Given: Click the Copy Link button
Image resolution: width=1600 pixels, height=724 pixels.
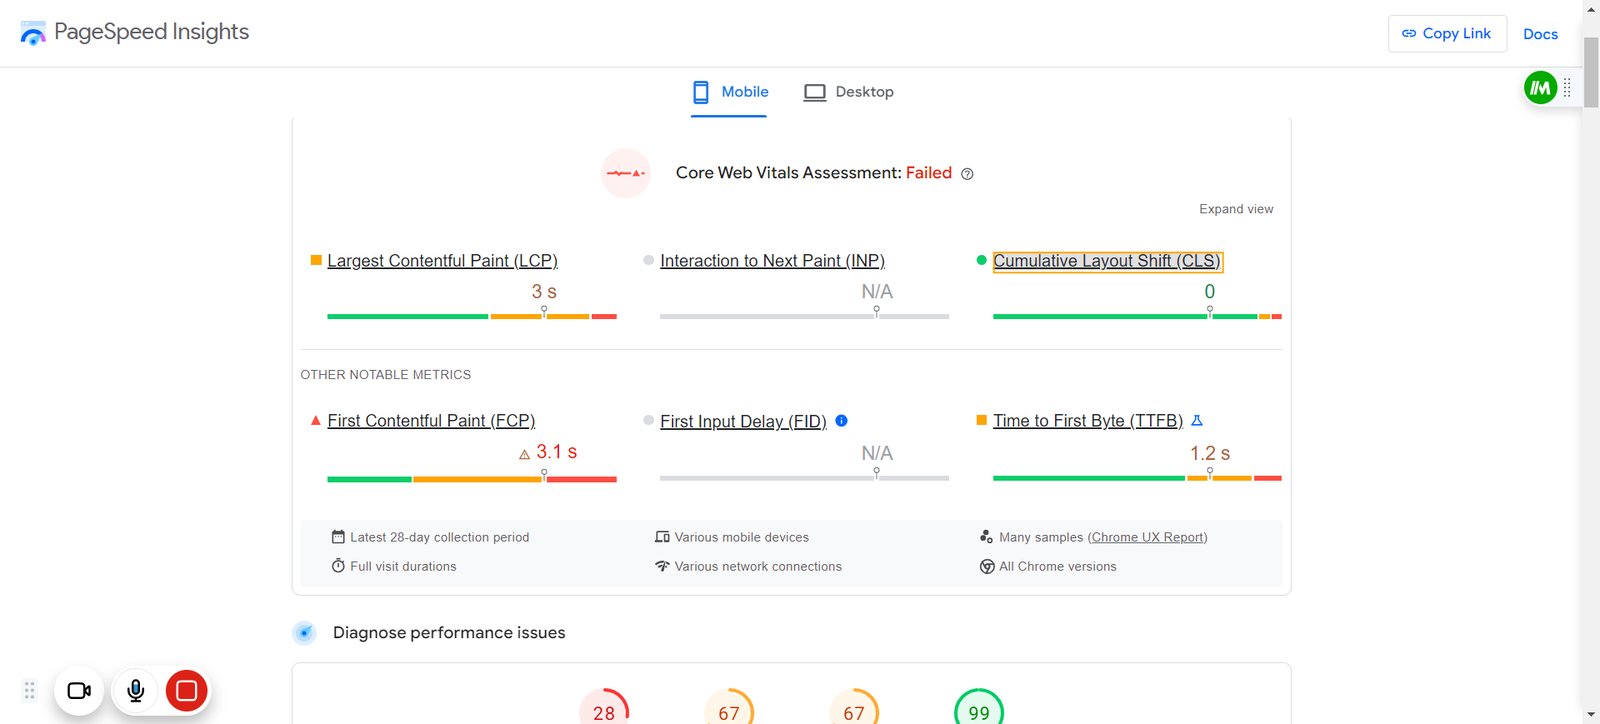Looking at the screenshot, I should click(x=1447, y=34).
